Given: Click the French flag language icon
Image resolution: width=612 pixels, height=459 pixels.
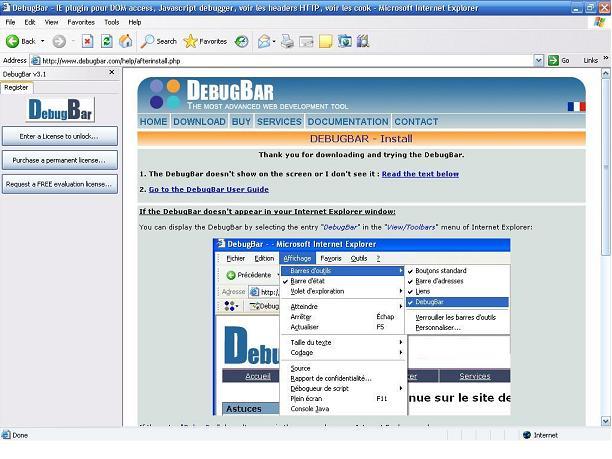Looking at the screenshot, I should [576, 107].
